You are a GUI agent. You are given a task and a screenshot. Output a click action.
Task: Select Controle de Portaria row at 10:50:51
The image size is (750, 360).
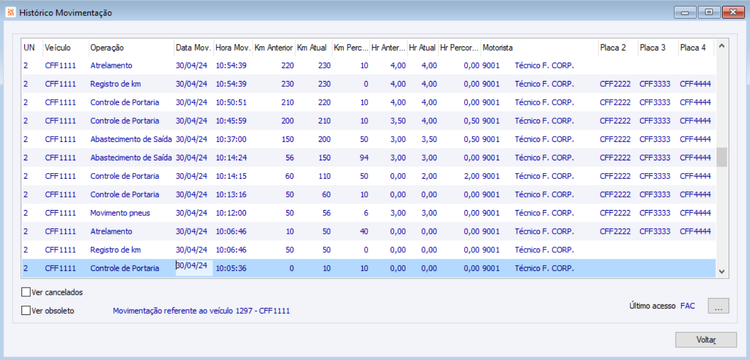click(369, 102)
